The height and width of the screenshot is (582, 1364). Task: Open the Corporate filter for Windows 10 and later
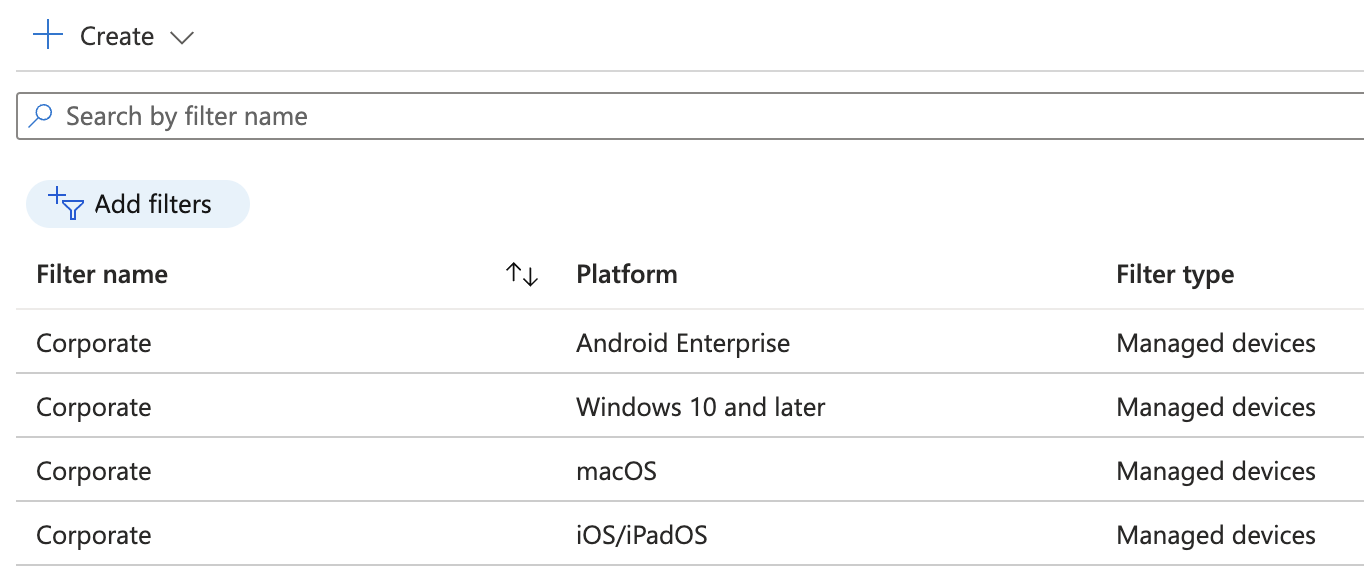click(x=94, y=407)
